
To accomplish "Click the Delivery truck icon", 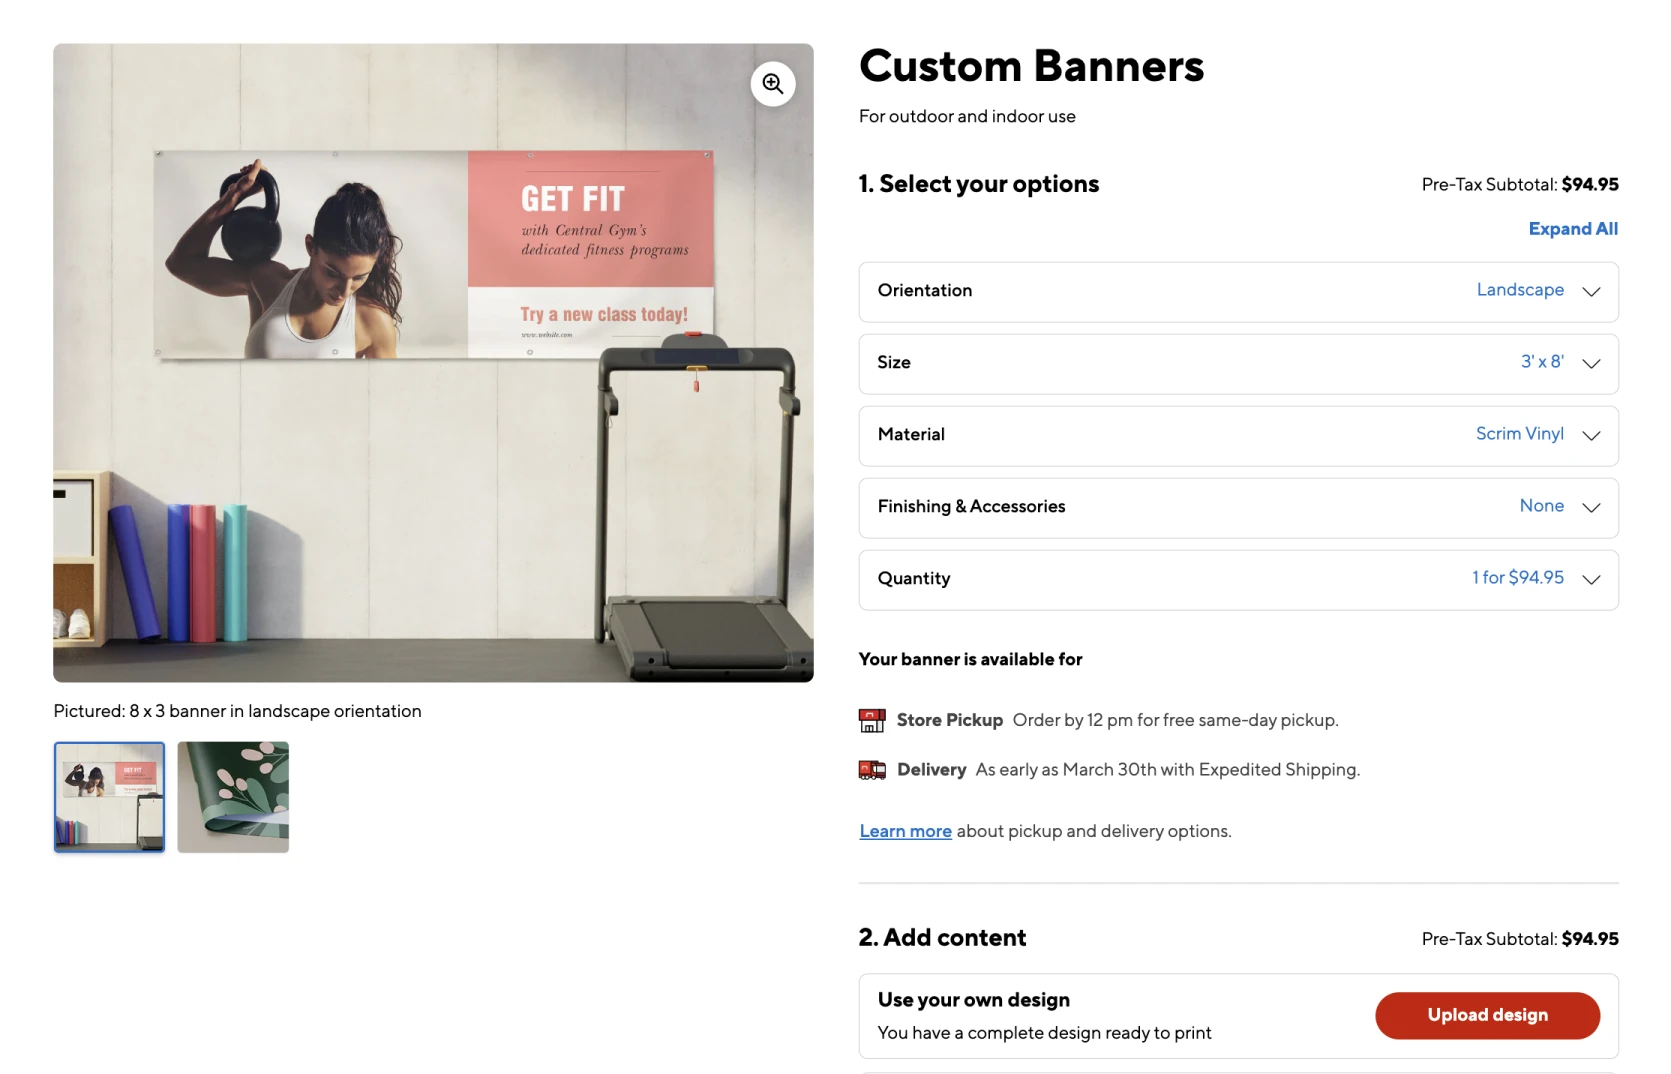I will [871, 770].
